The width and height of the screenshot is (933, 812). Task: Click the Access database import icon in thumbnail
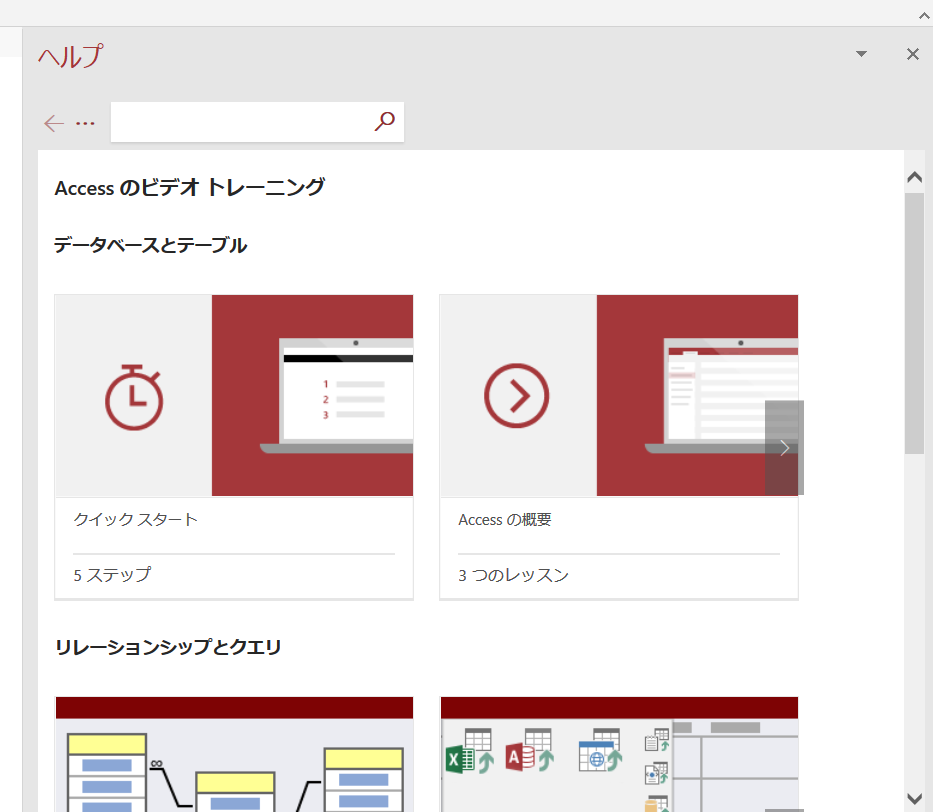[530, 751]
